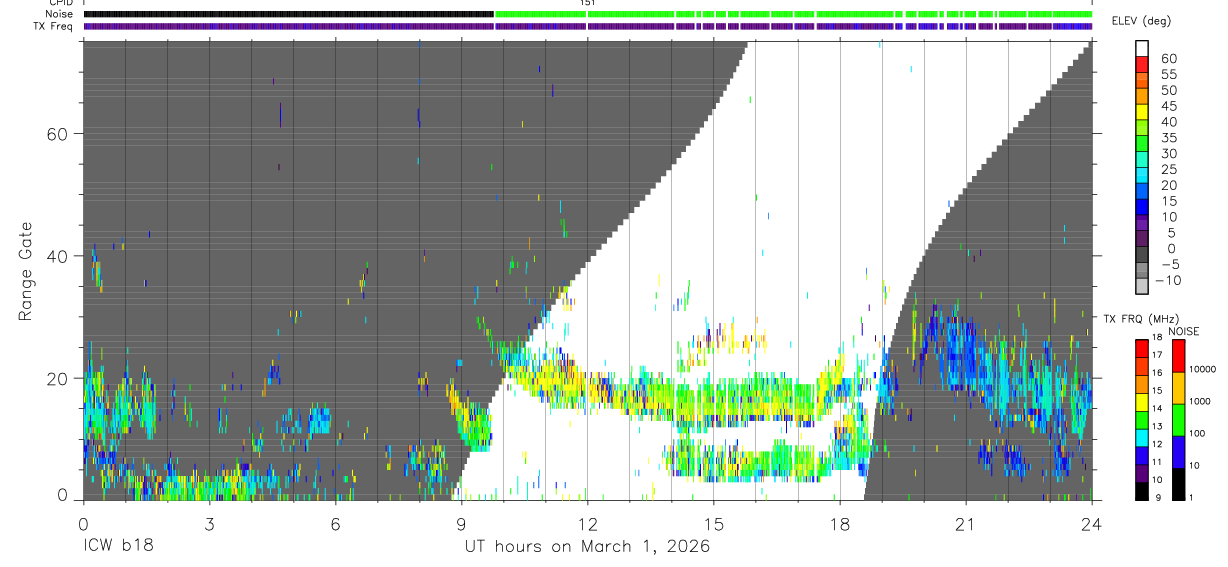Click the Range Gate axis tick 60
This screenshot has height=567, width=1228.
pyautogui.click(x=57, y=134)
